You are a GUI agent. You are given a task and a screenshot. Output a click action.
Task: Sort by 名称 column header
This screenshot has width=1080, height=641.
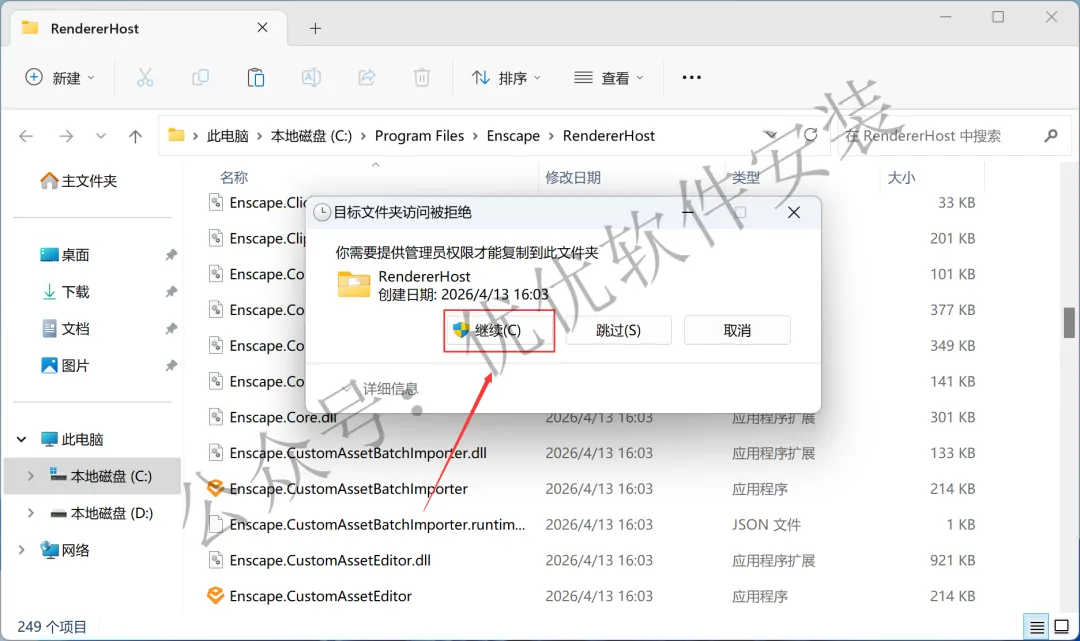(x=233, y=178)
